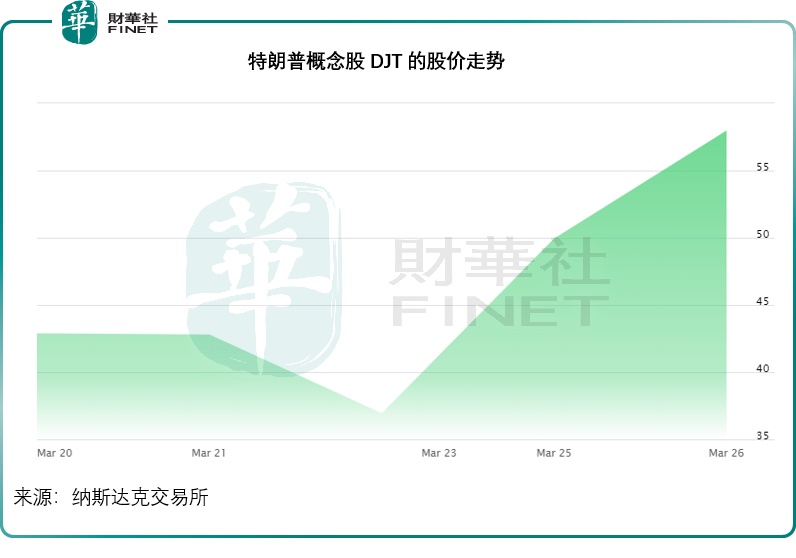Click the peak data point at Mar 26
Image resolution: width=796 pixels, height=558 pixels.
(x=726, y=131)
